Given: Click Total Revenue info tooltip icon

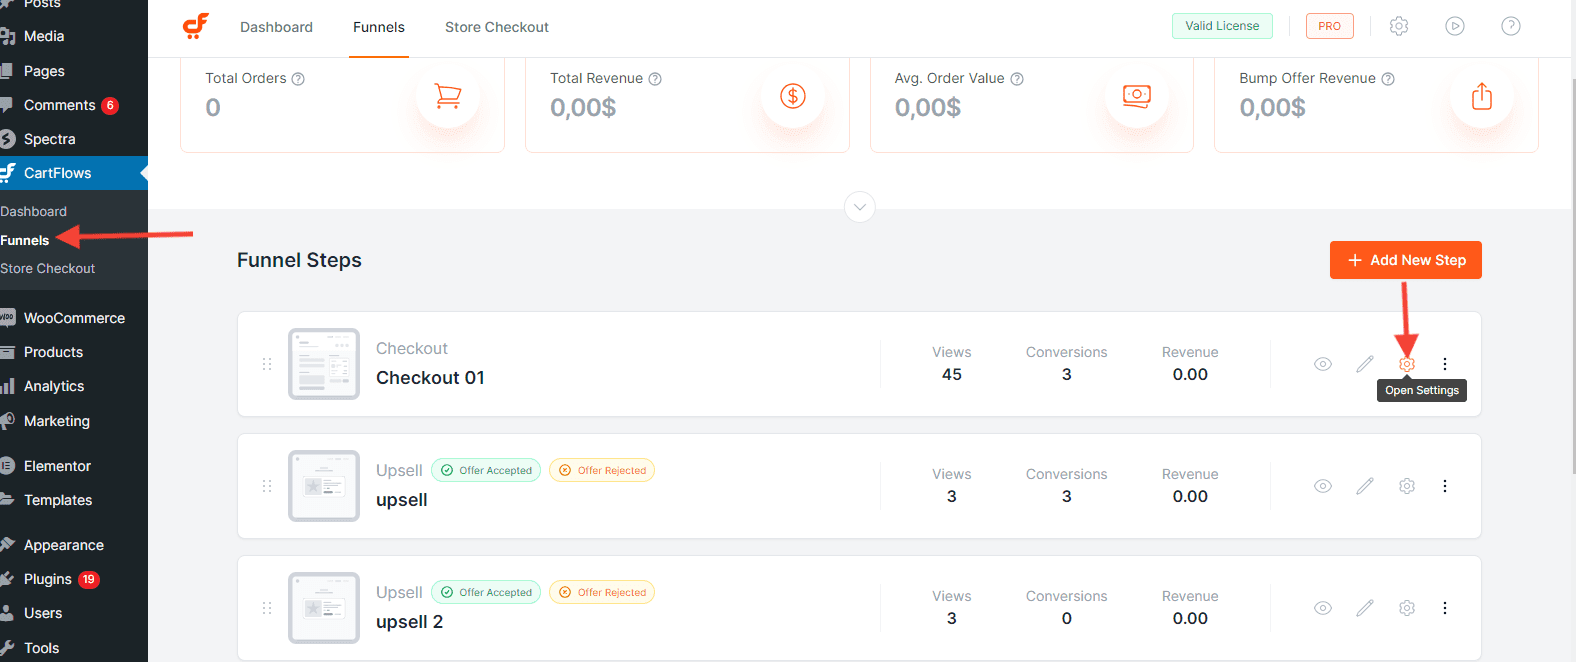Looking at the screenshot, I should (655, 79).
